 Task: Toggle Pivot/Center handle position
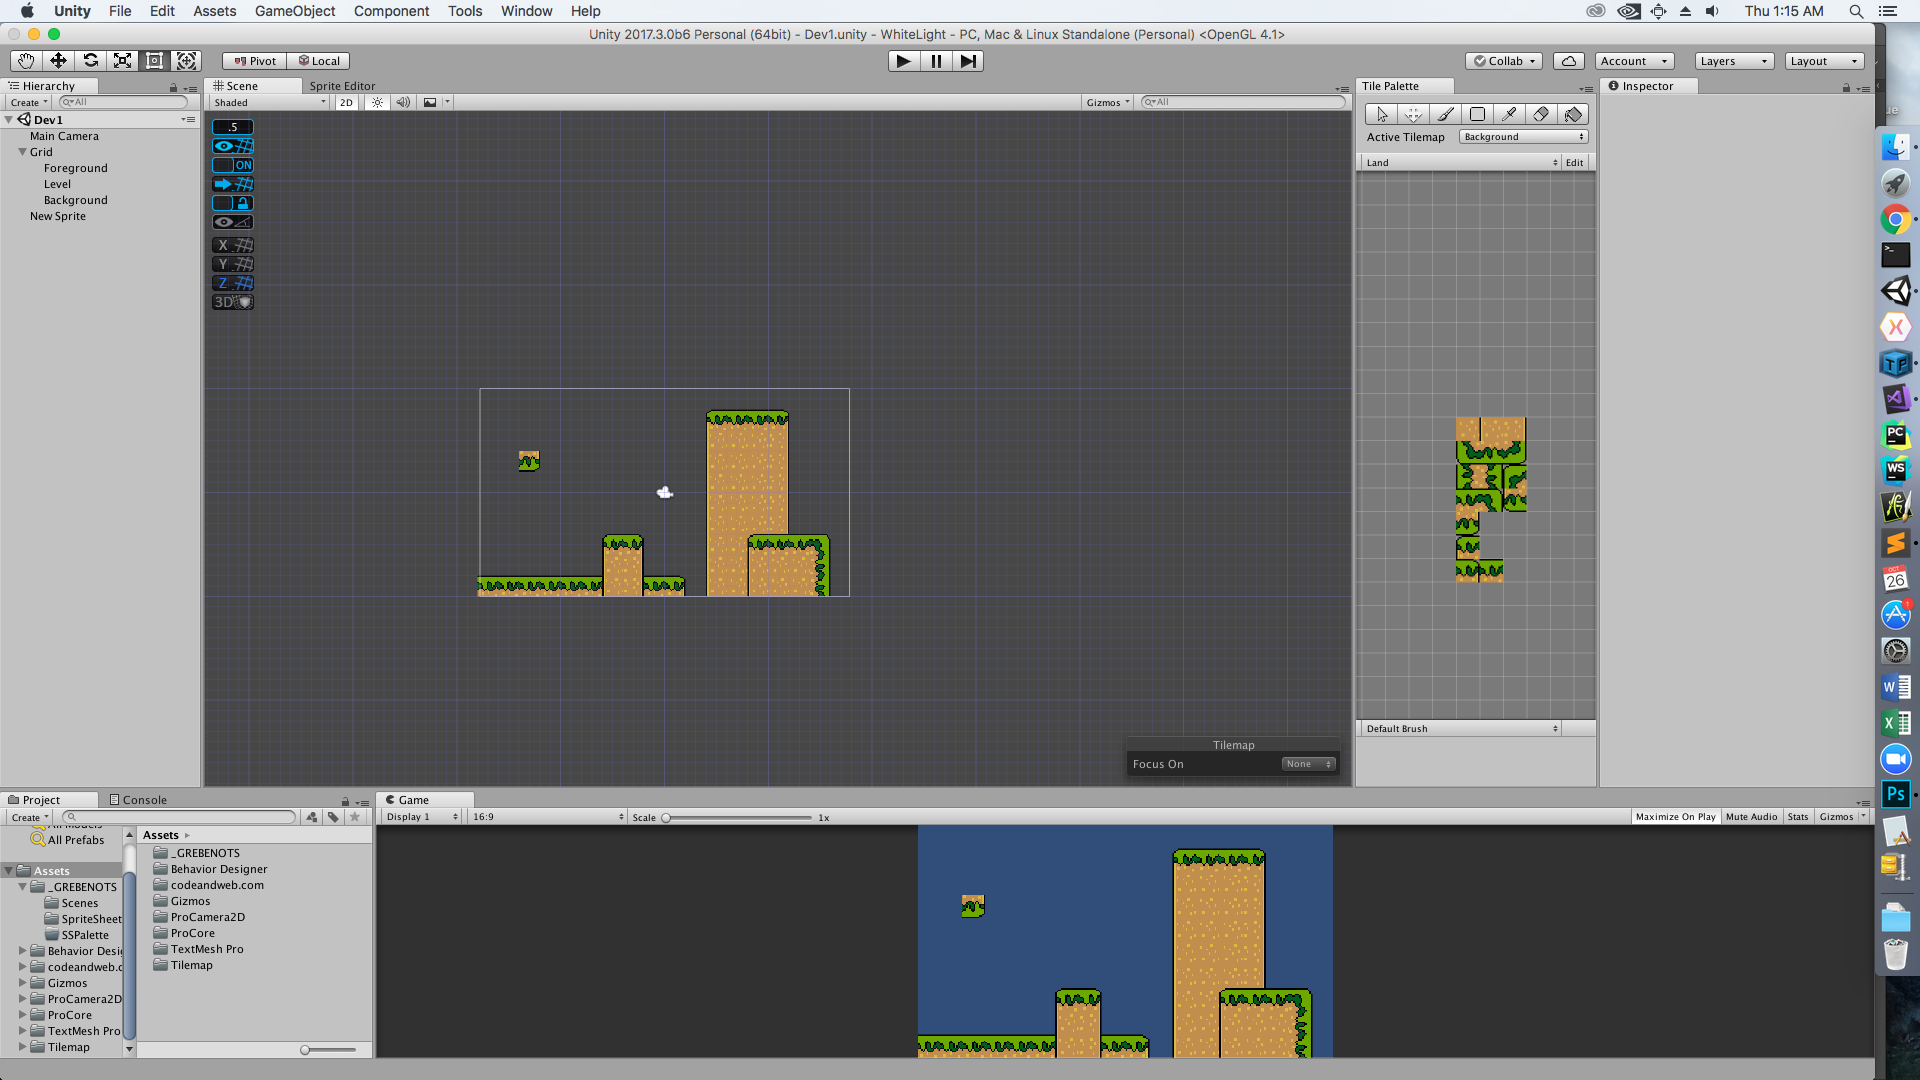255,61
